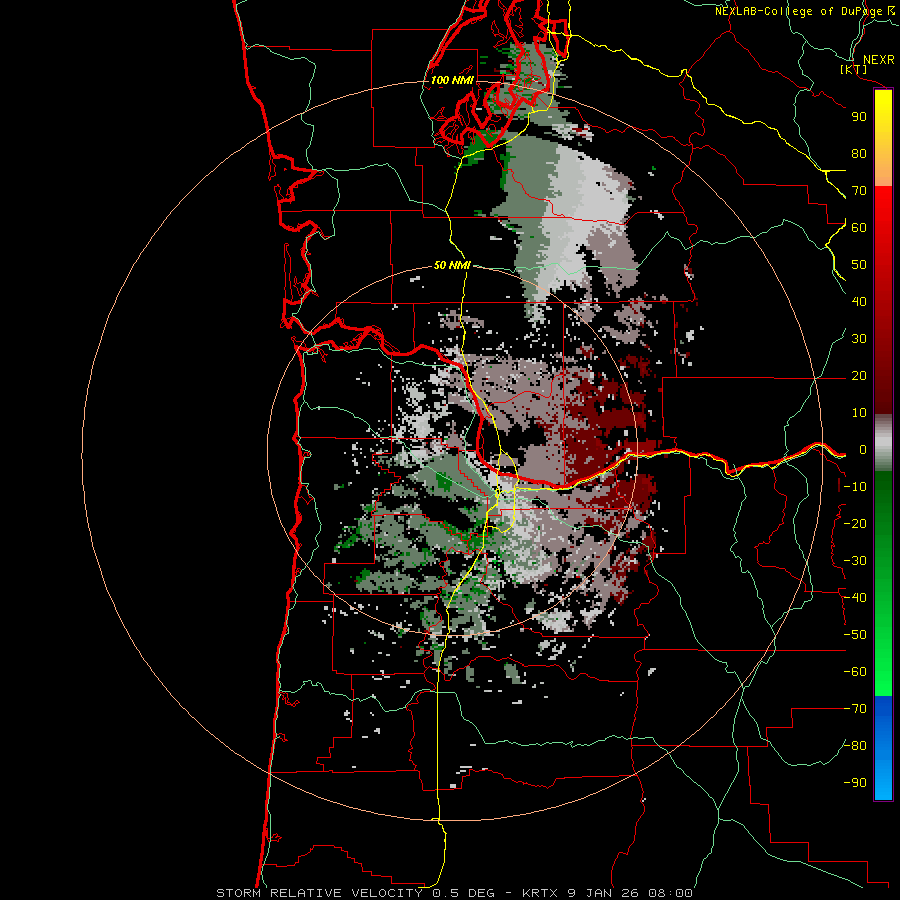
Task: Select the 80 value on the velocity scale
Action: click(x=859, y=154)
